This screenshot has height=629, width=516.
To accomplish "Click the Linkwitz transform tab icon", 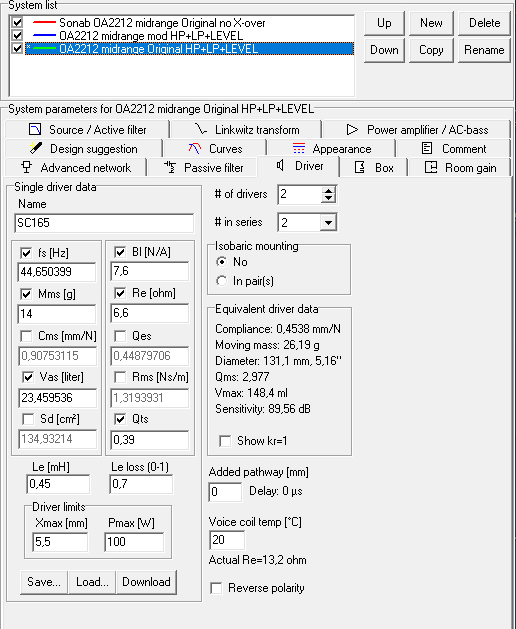I will pyautogui.click(x=201, y=129).
